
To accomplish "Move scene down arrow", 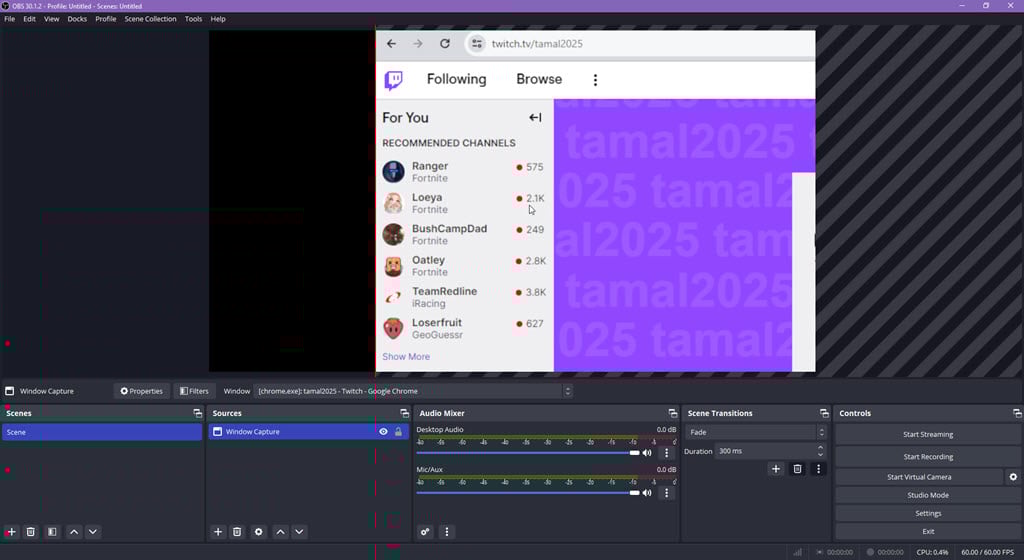I will coord(93,532).
